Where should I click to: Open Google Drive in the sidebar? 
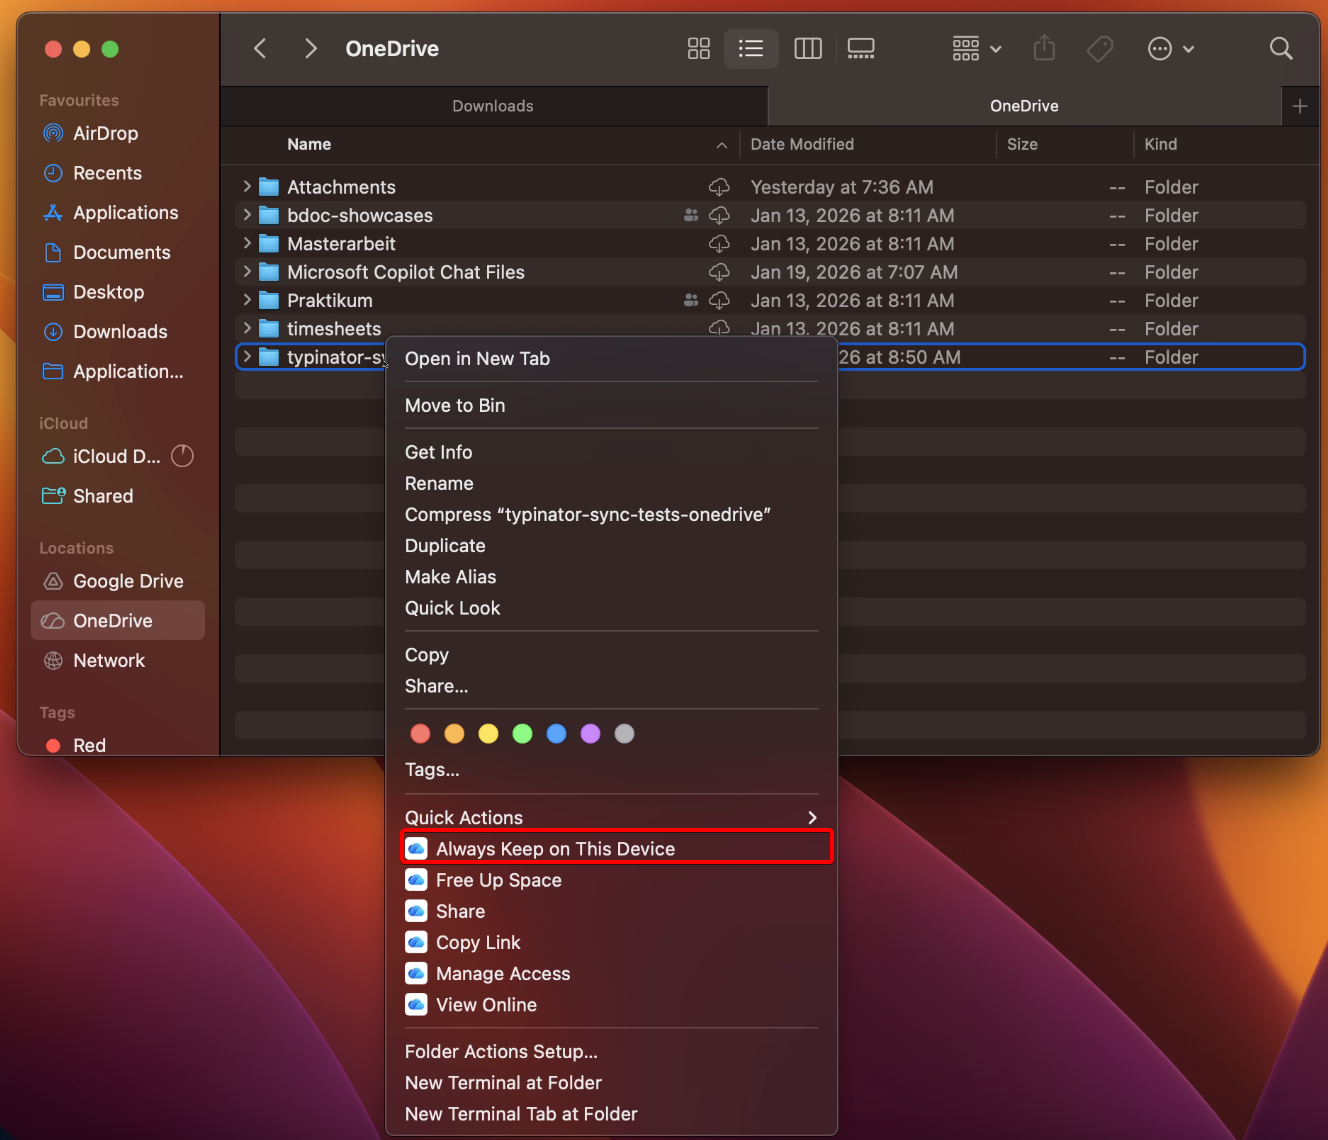[127, 581]
